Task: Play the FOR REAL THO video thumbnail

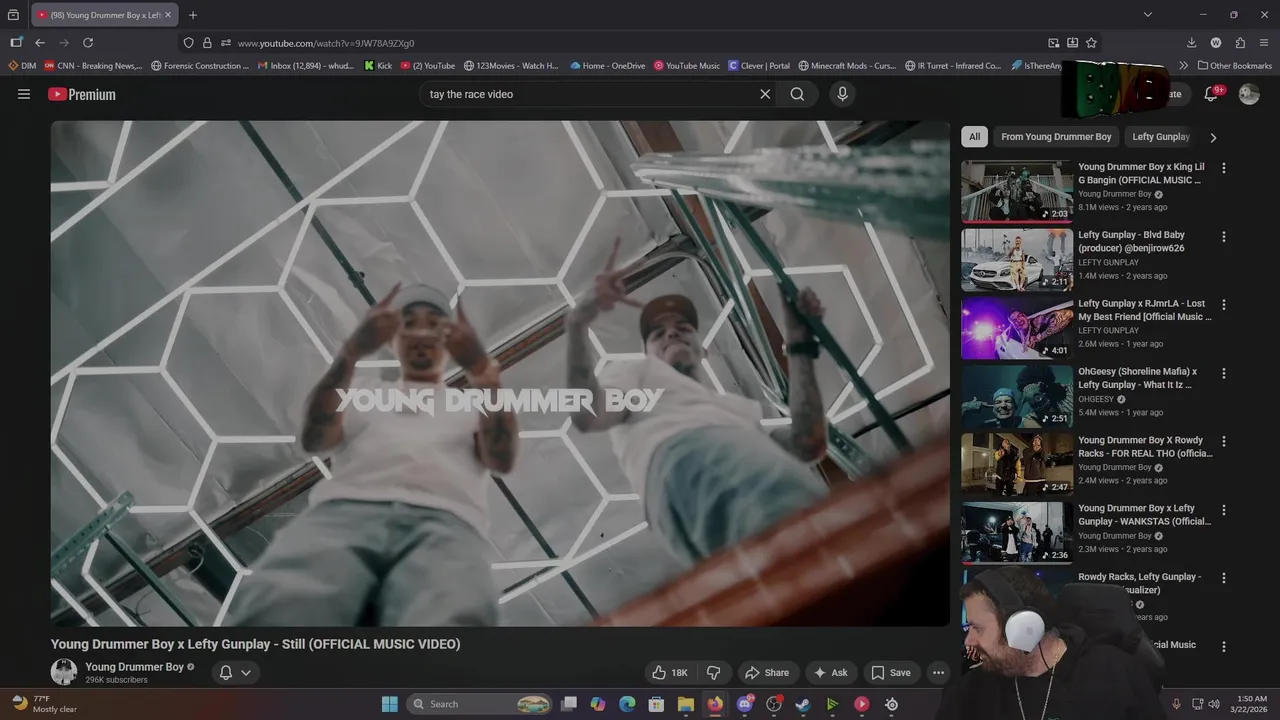Action: (1017, 465)
